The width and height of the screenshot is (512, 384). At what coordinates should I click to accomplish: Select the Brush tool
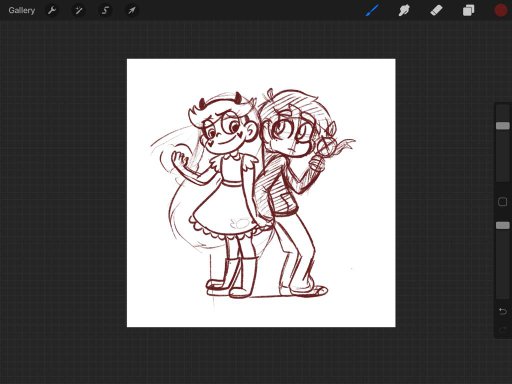(x=372, y=10)
